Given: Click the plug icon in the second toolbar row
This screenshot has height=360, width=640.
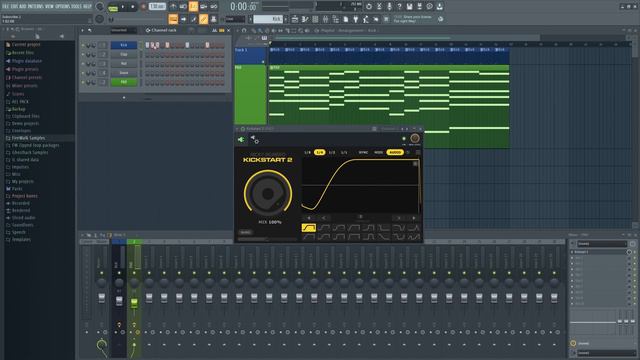Looking at the screenshot, I should coord(356,19).
